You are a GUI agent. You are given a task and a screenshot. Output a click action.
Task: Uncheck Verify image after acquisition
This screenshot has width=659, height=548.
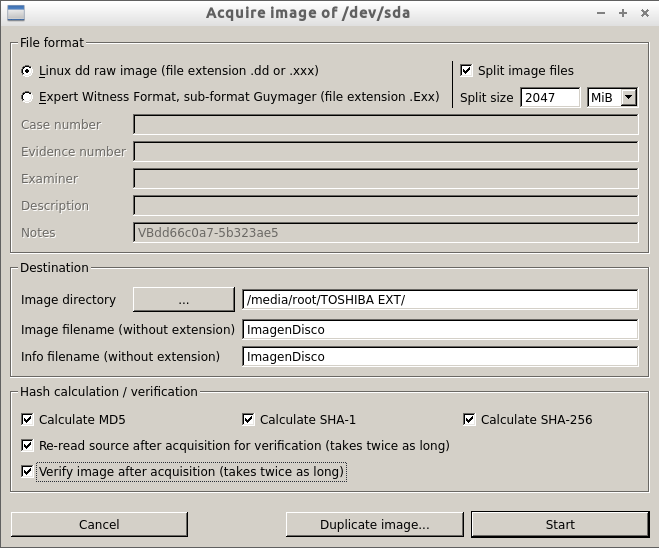[28, 471]
